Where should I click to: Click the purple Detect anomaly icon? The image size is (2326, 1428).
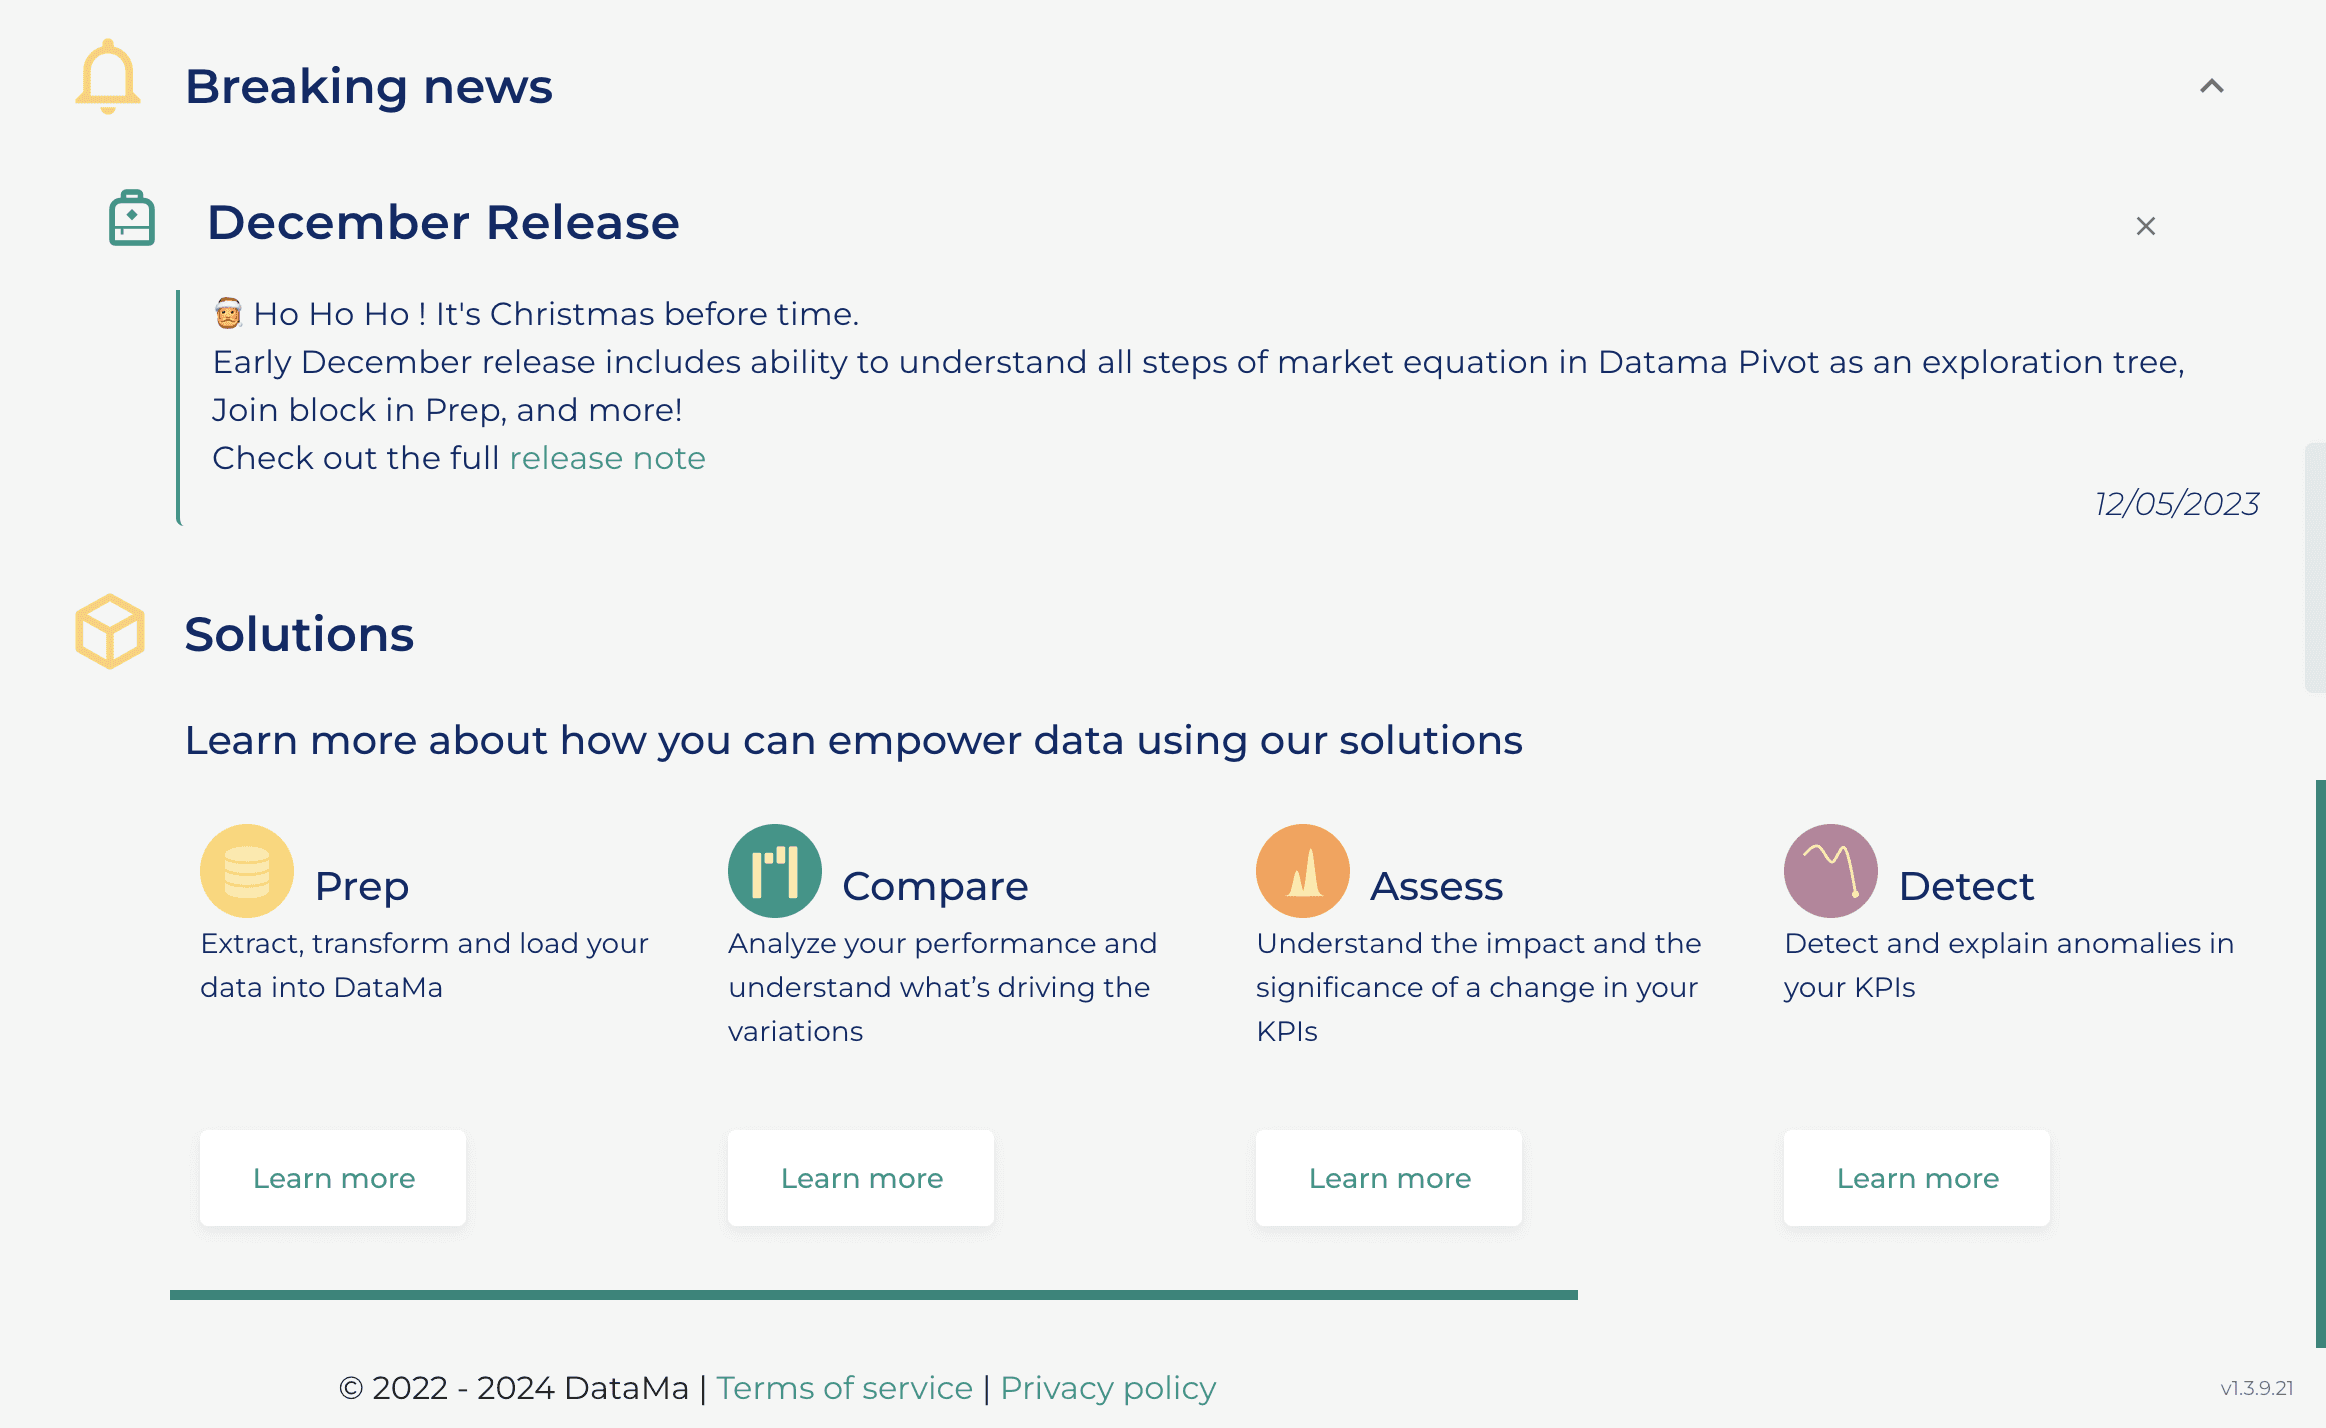(1831, 871)
